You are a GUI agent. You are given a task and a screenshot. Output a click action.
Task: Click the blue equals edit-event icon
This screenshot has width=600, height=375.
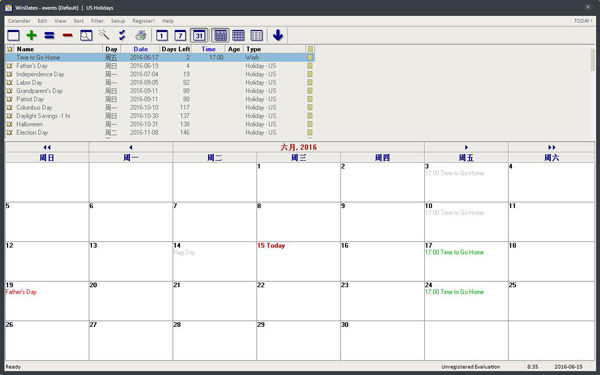(x=49, y=36)
